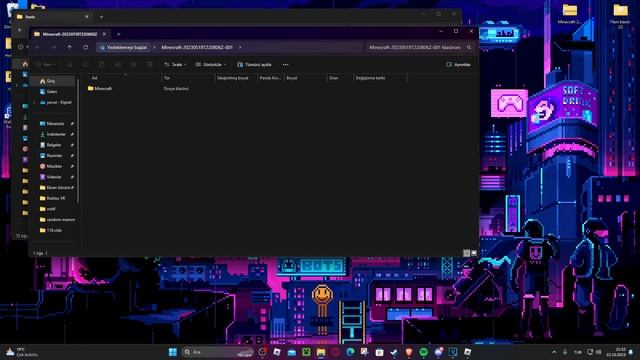This screenshot has height=360, width=640.
Task: Open the Görüntüle view dropdown
Action: 210,64
